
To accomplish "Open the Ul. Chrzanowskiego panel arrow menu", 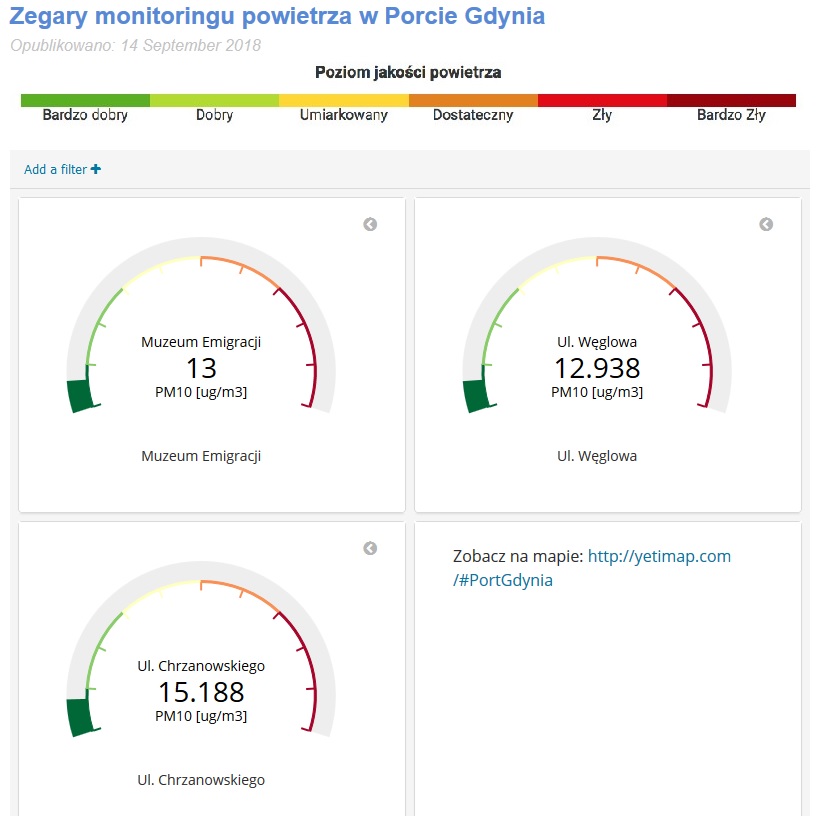I will tap(370, 549).
